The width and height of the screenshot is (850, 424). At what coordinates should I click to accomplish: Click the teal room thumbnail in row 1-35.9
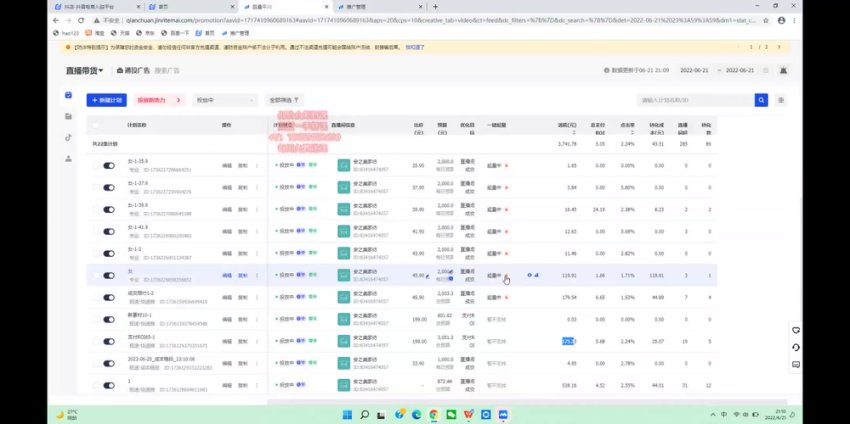click(344, 165)
